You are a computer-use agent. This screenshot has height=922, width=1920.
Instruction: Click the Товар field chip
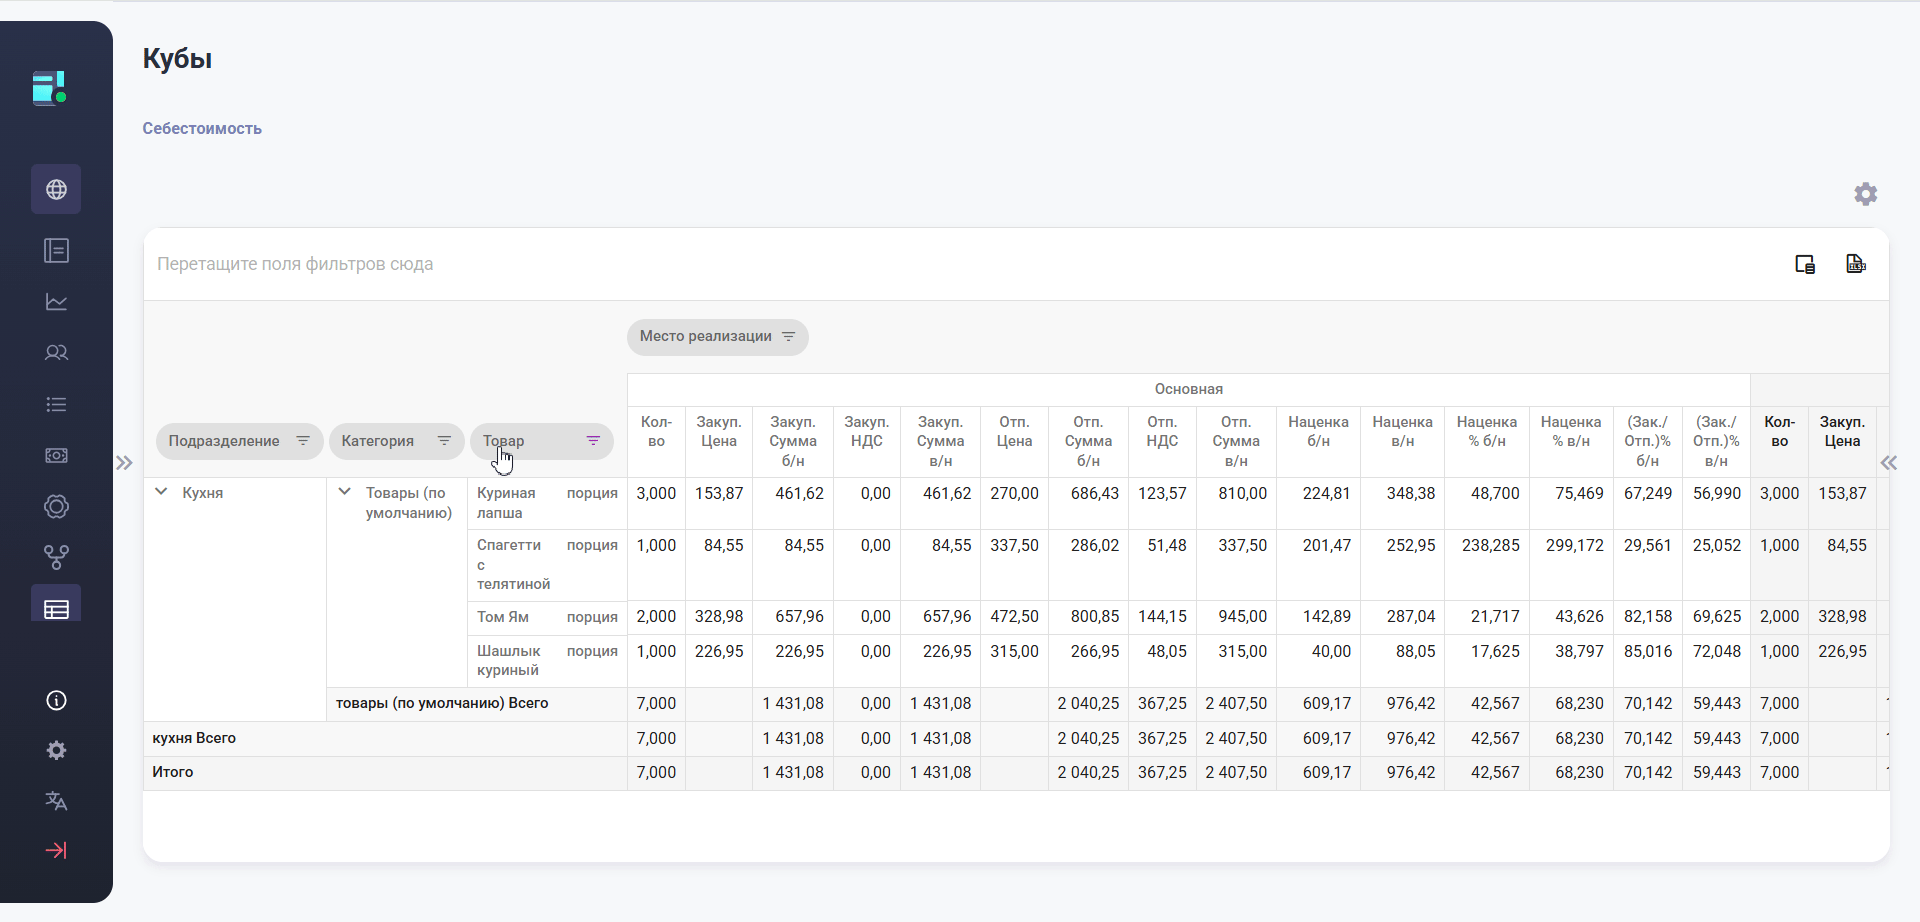pos(504,441)
